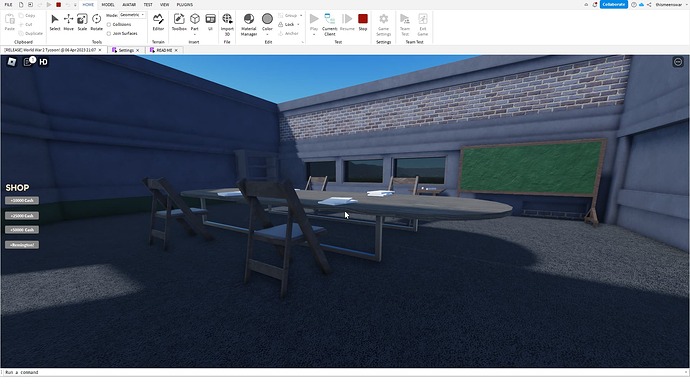
Task: Activate the Move tool
Action: (68, 22)
